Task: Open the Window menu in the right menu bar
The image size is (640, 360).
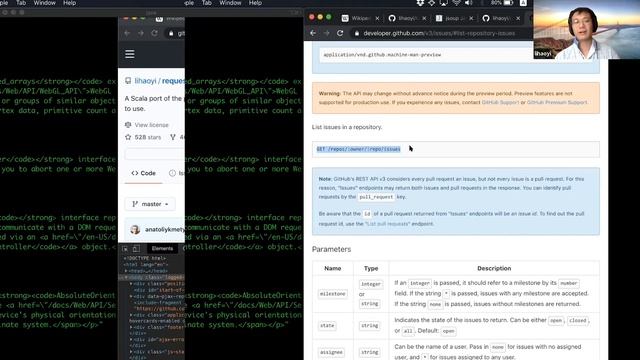Action: point(230,3)
